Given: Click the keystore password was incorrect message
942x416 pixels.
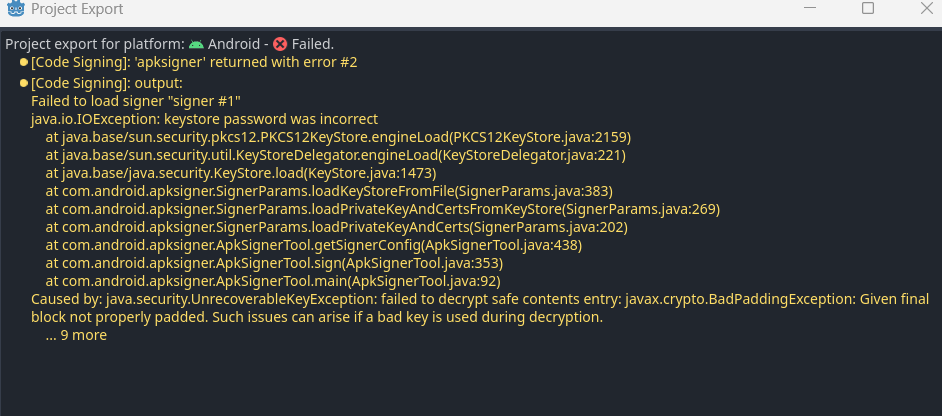Looking at the screenshot, I should tap(204, 119).
